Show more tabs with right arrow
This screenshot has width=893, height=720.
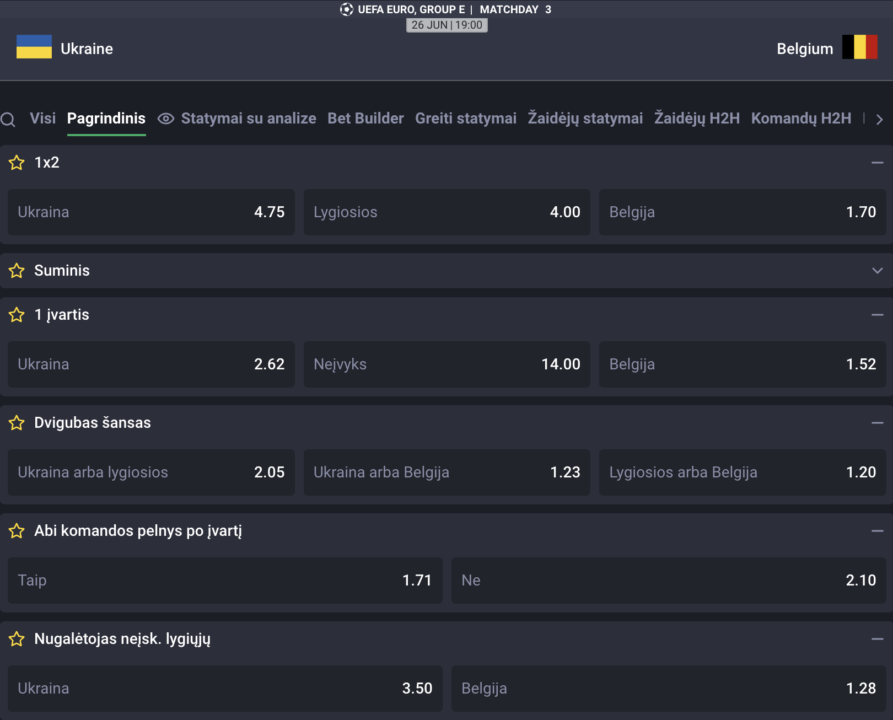[x=879, y=119]
